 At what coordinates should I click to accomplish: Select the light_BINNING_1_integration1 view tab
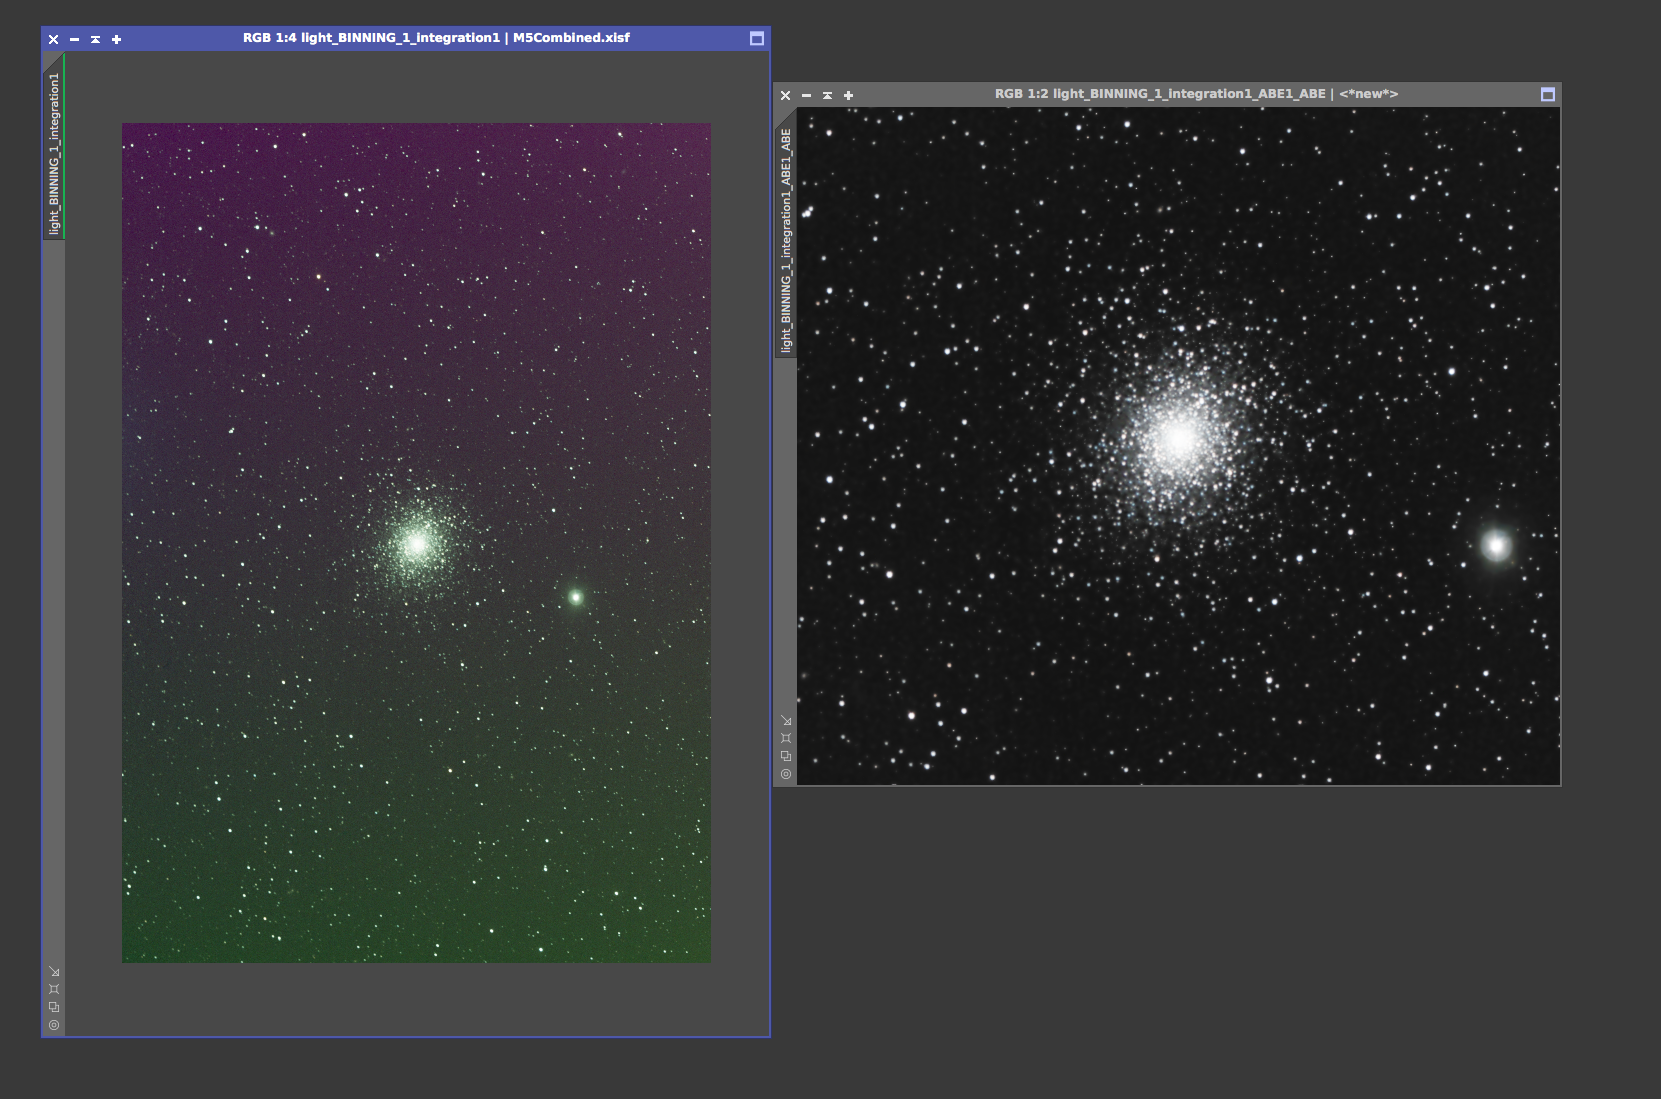54,153
